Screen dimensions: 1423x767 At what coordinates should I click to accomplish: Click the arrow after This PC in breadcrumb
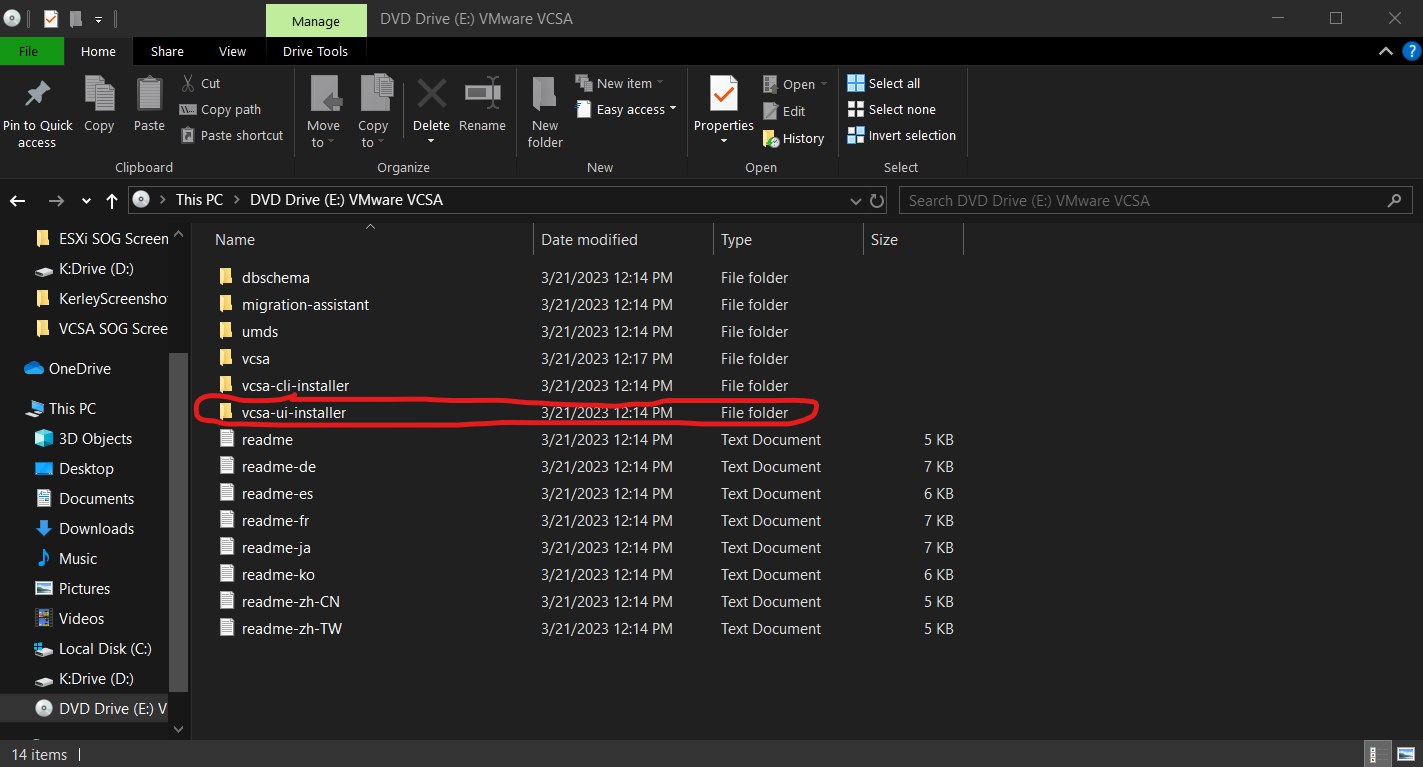tap(237, 200)
